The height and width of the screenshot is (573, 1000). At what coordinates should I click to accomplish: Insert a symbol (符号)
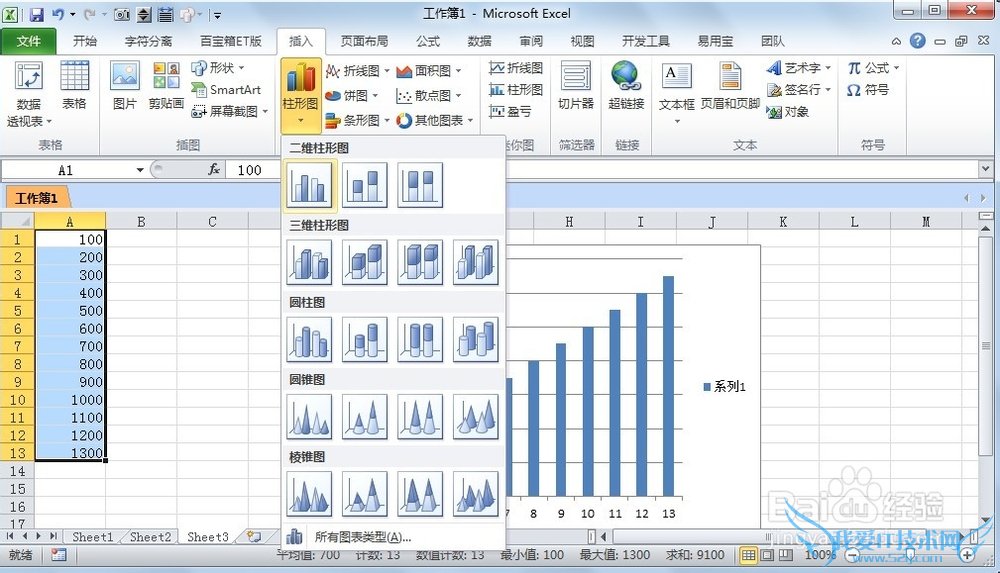(869, 90)
